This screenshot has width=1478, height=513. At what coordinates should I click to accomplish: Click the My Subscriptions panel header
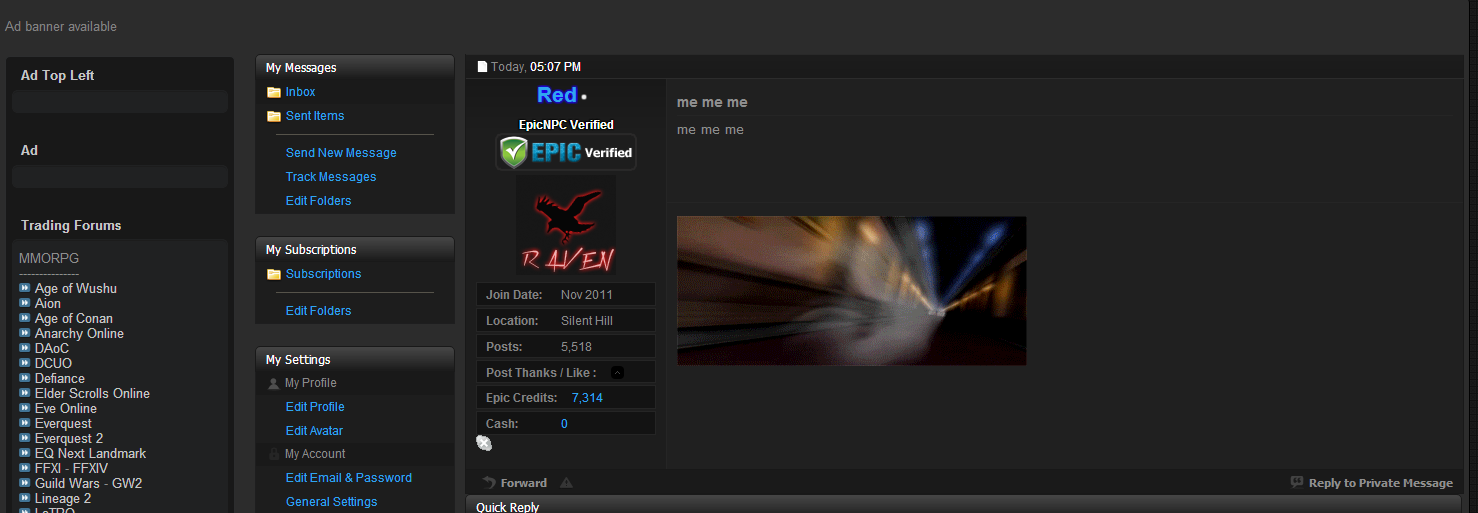point(355,249)
